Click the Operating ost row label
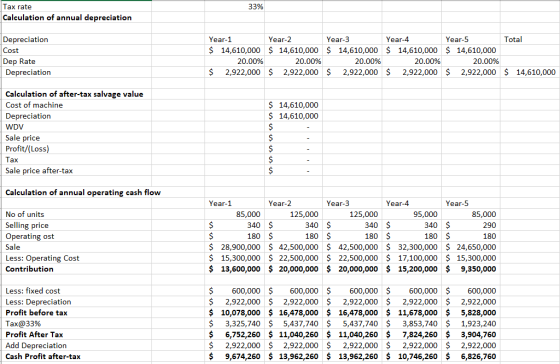Viewport: 560px width, 364px height. tap(30, 236)
